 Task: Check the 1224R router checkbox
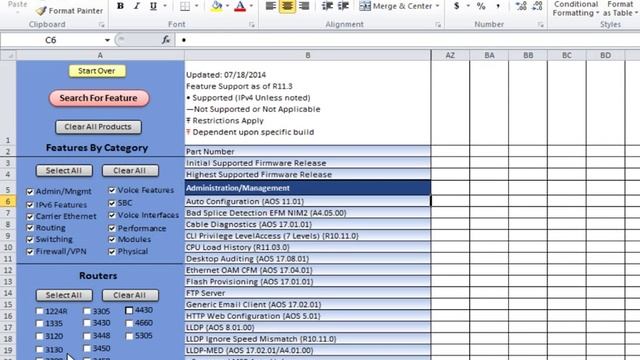40,311
